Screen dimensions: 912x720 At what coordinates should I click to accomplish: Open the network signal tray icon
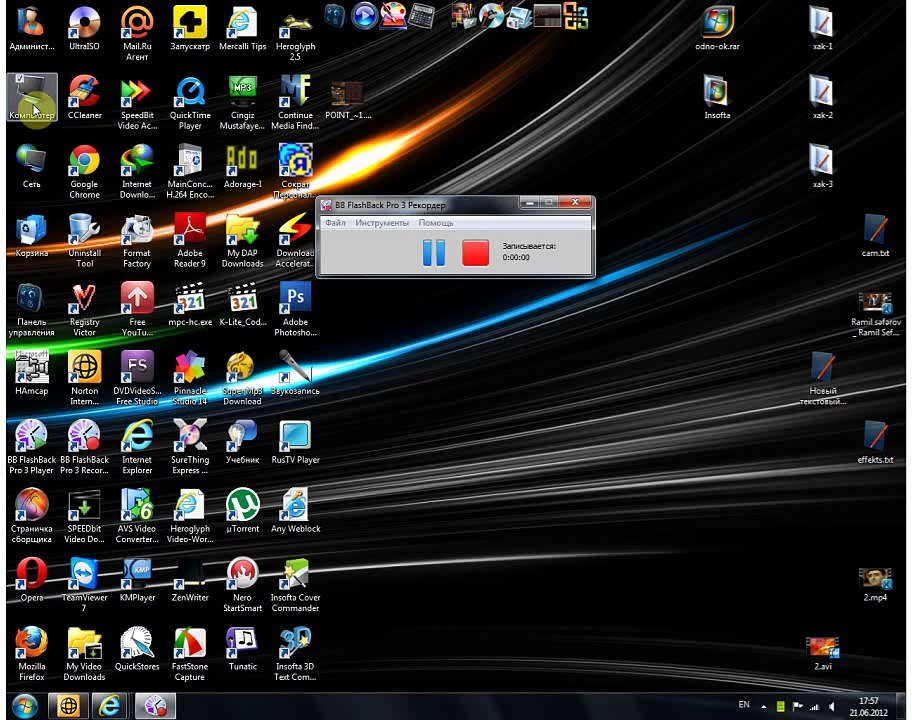pyautogui.click(x=814, y=707)
